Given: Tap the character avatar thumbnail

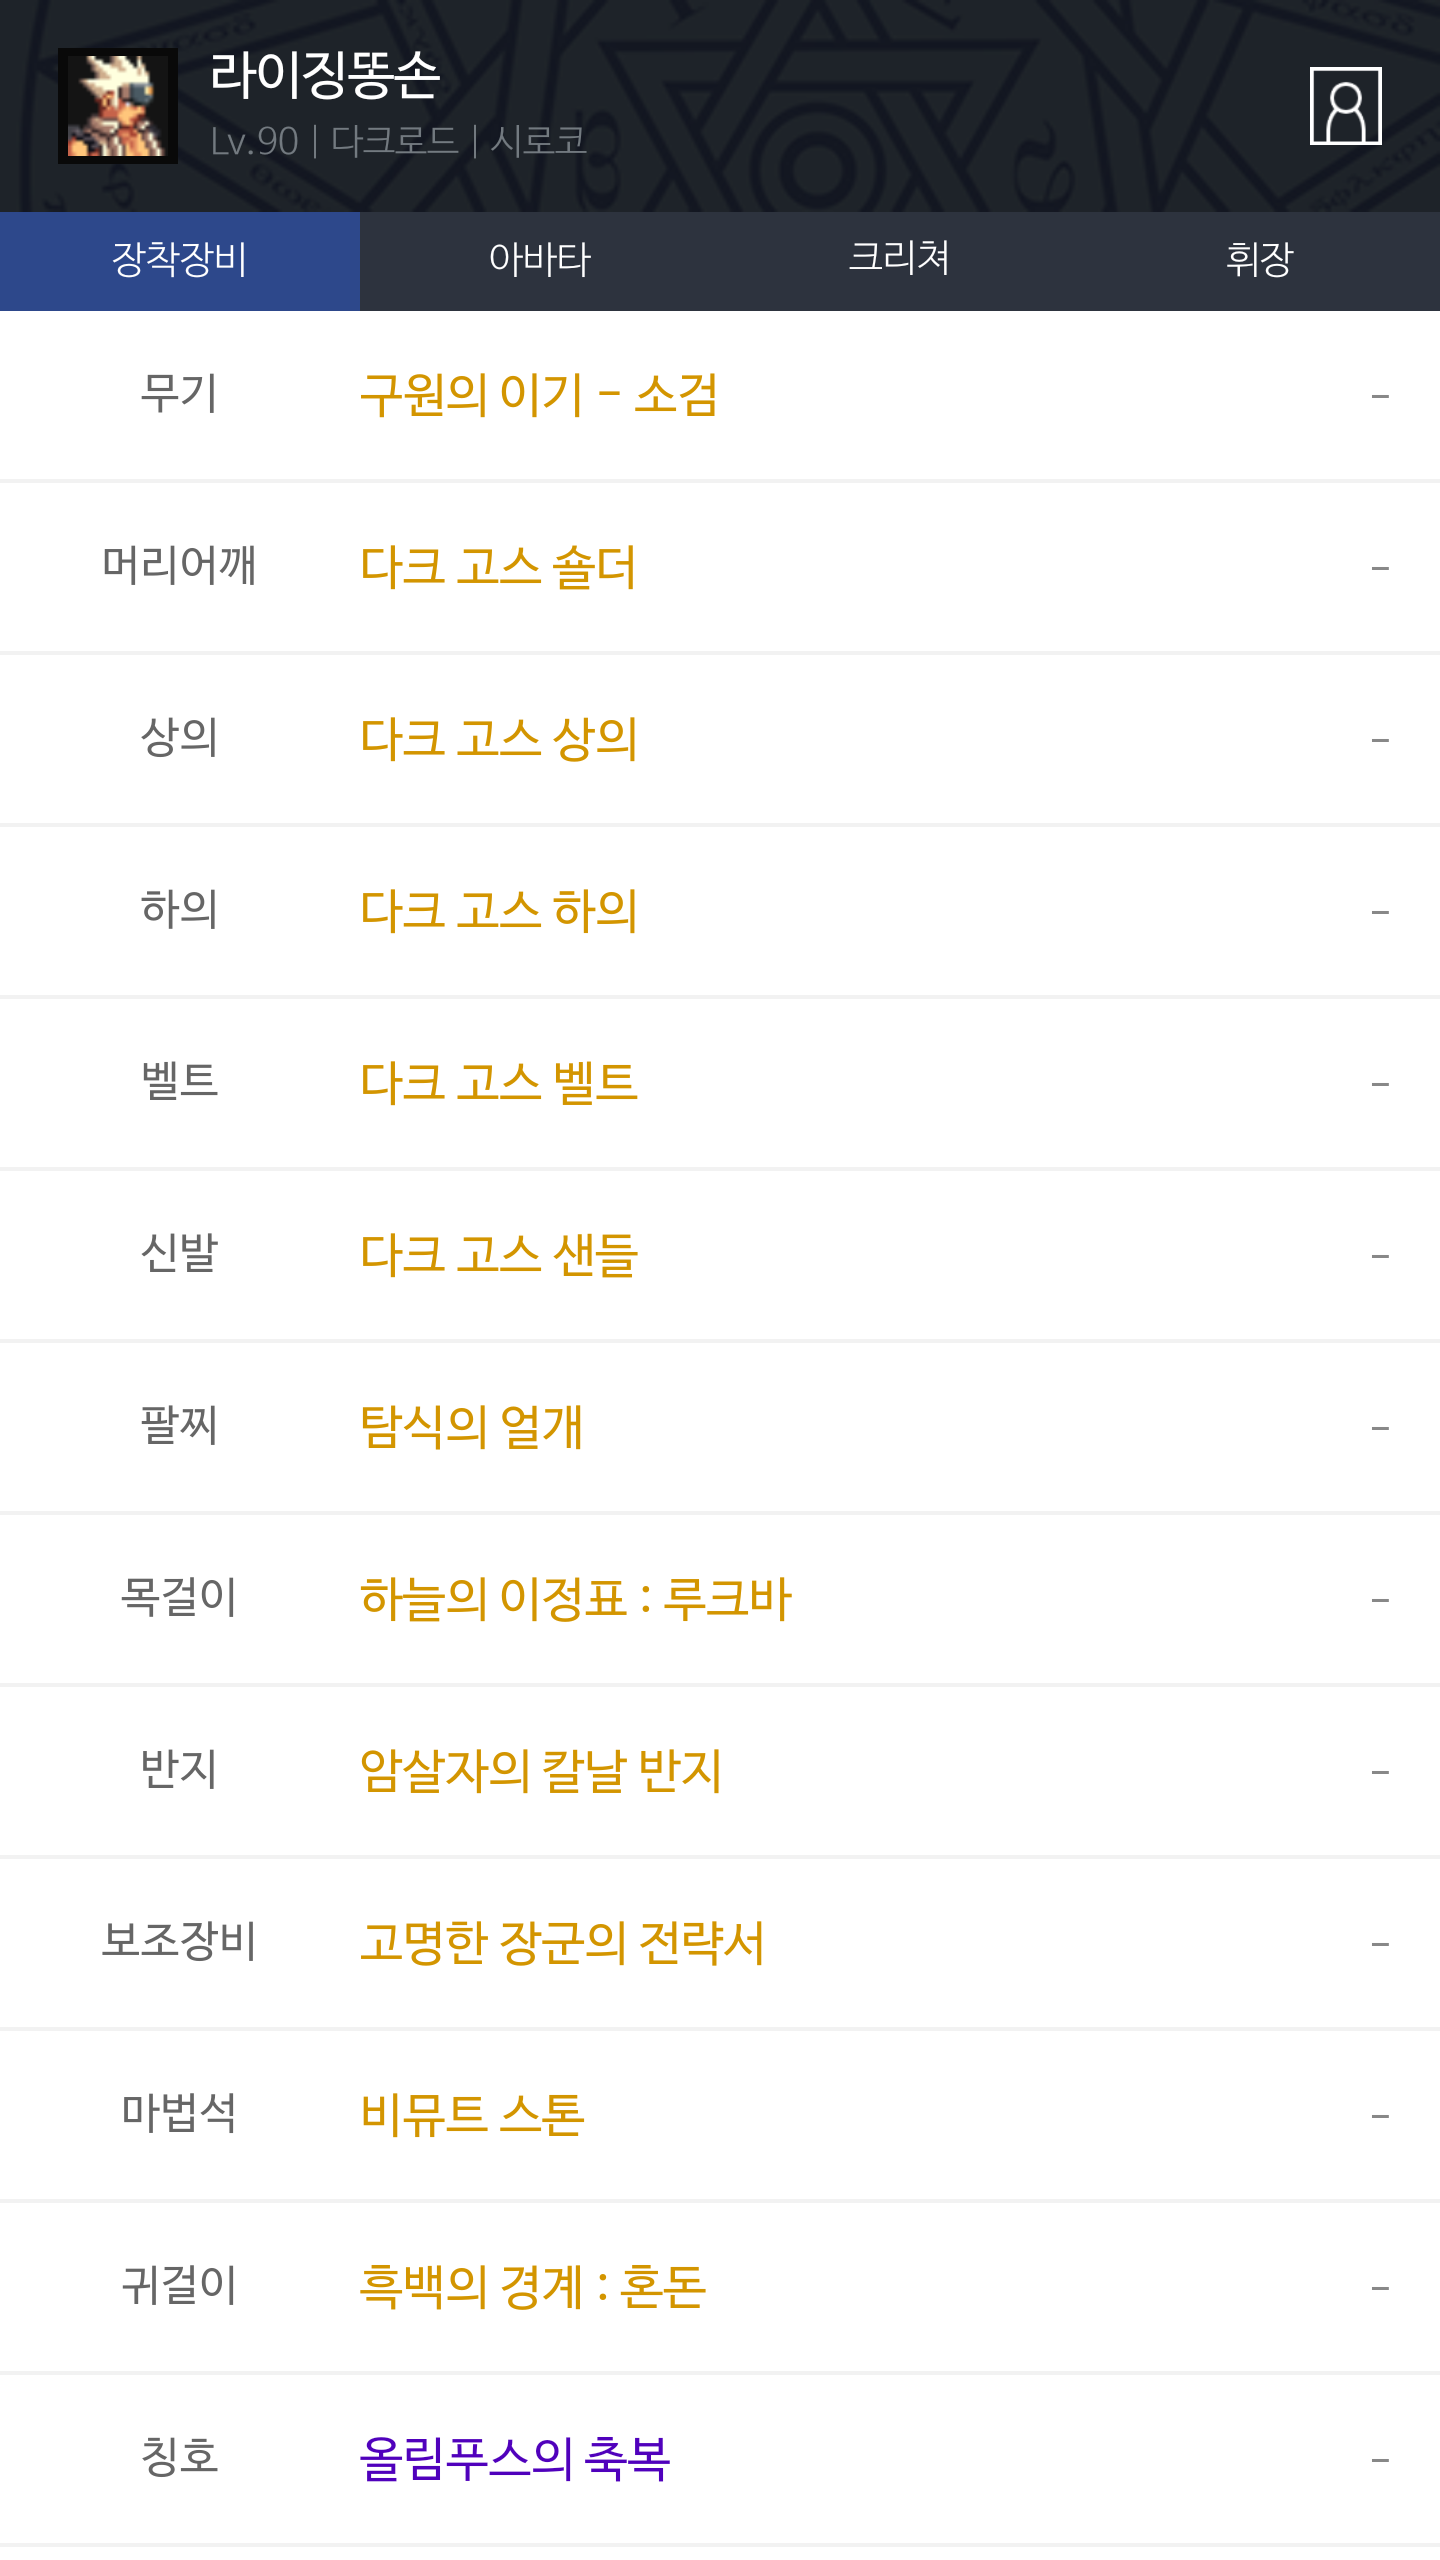Looking at the screenshot, I should (x=118, y=106).
